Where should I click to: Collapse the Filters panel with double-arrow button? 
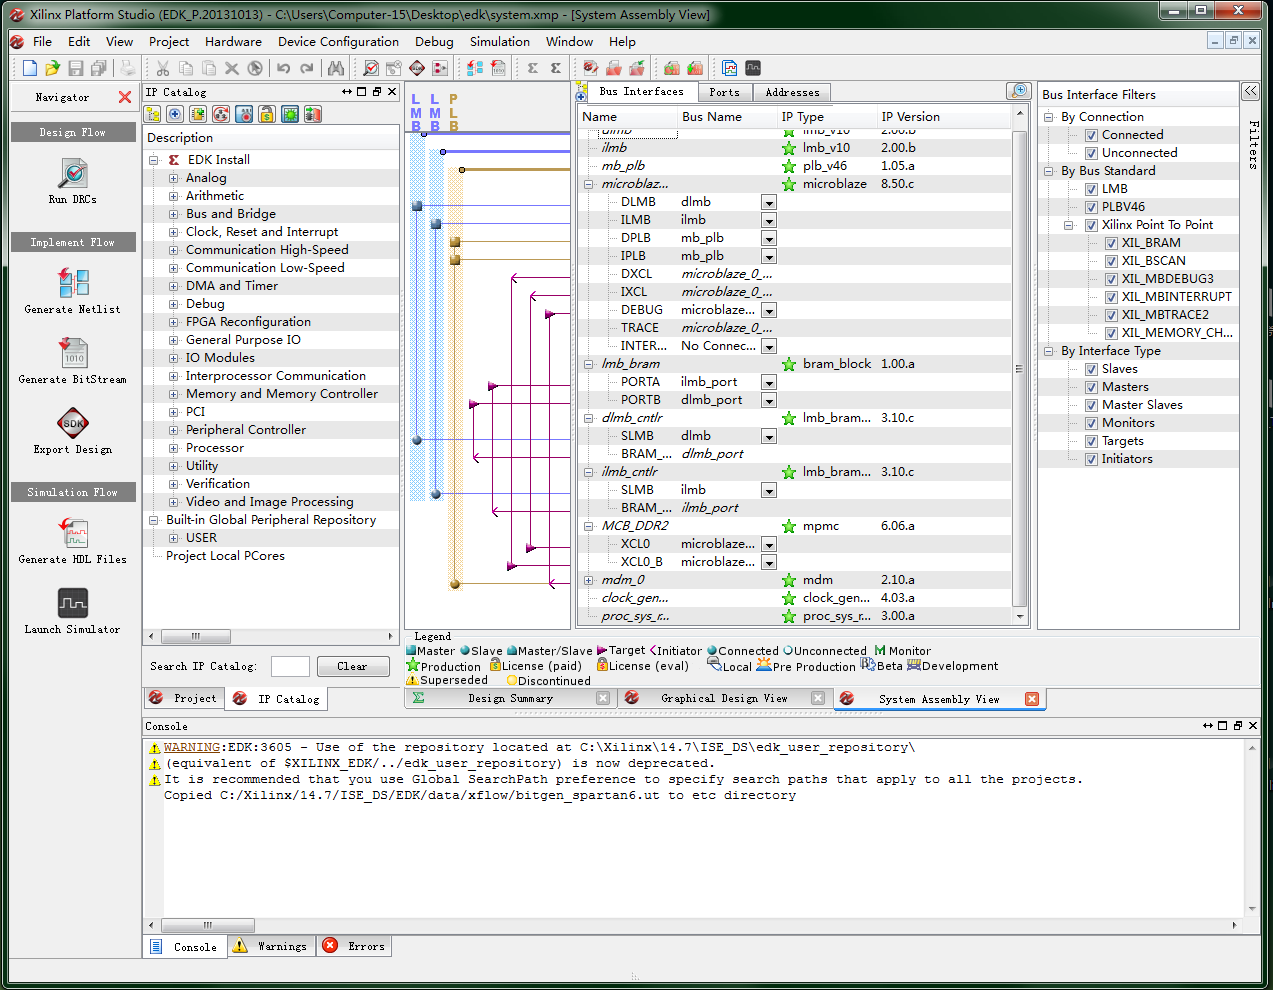(1251, 91)
